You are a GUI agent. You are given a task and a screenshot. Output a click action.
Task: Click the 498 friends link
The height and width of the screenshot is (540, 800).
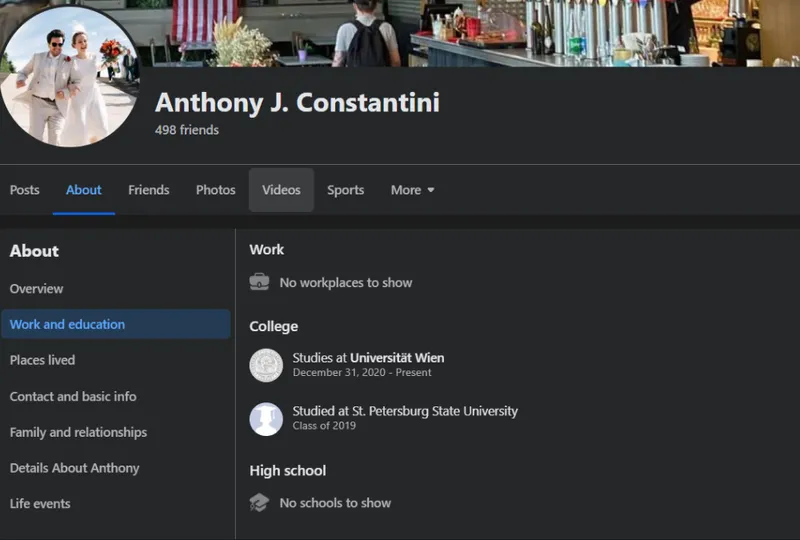pyautogui.click(x=187, y=130)
